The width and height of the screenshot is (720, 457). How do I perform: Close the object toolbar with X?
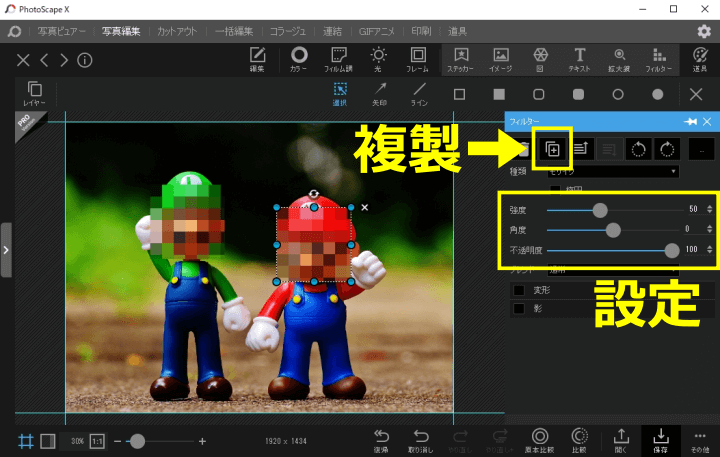click(696, 95)
